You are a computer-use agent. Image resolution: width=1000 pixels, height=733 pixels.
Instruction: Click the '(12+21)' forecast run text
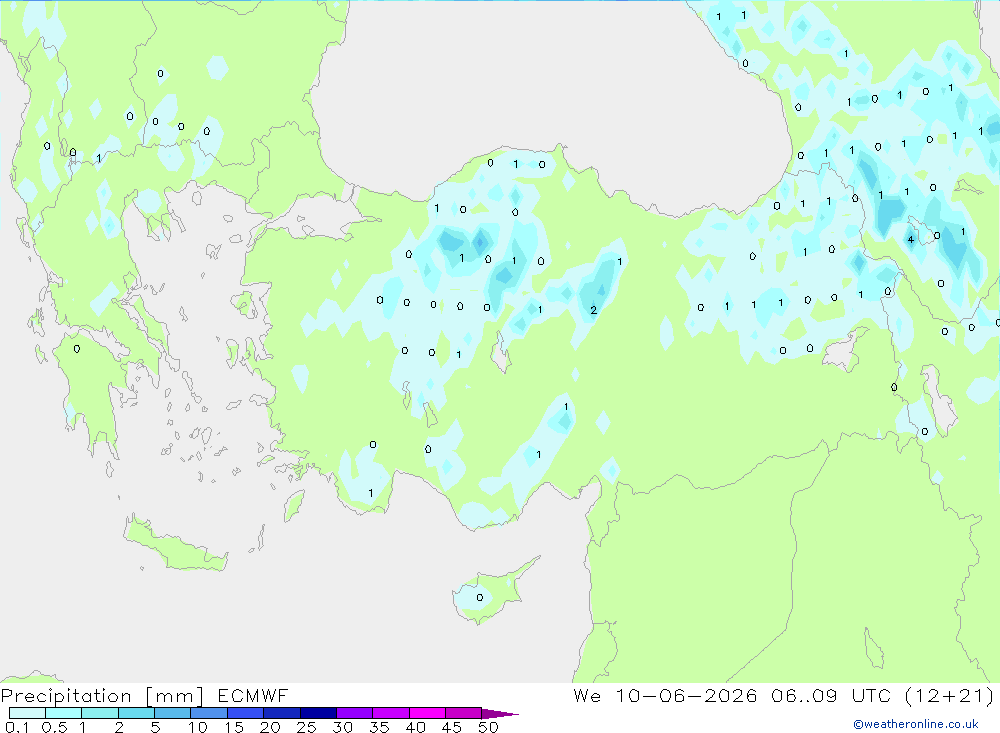coord(950,695)
